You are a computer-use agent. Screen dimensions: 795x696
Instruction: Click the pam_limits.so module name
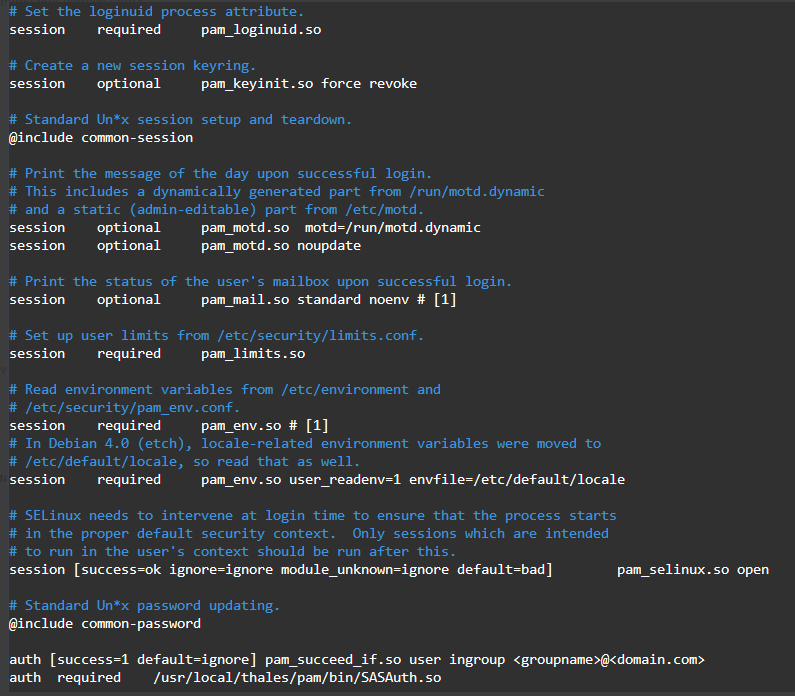pyautogui.click(x=253, y=353)
